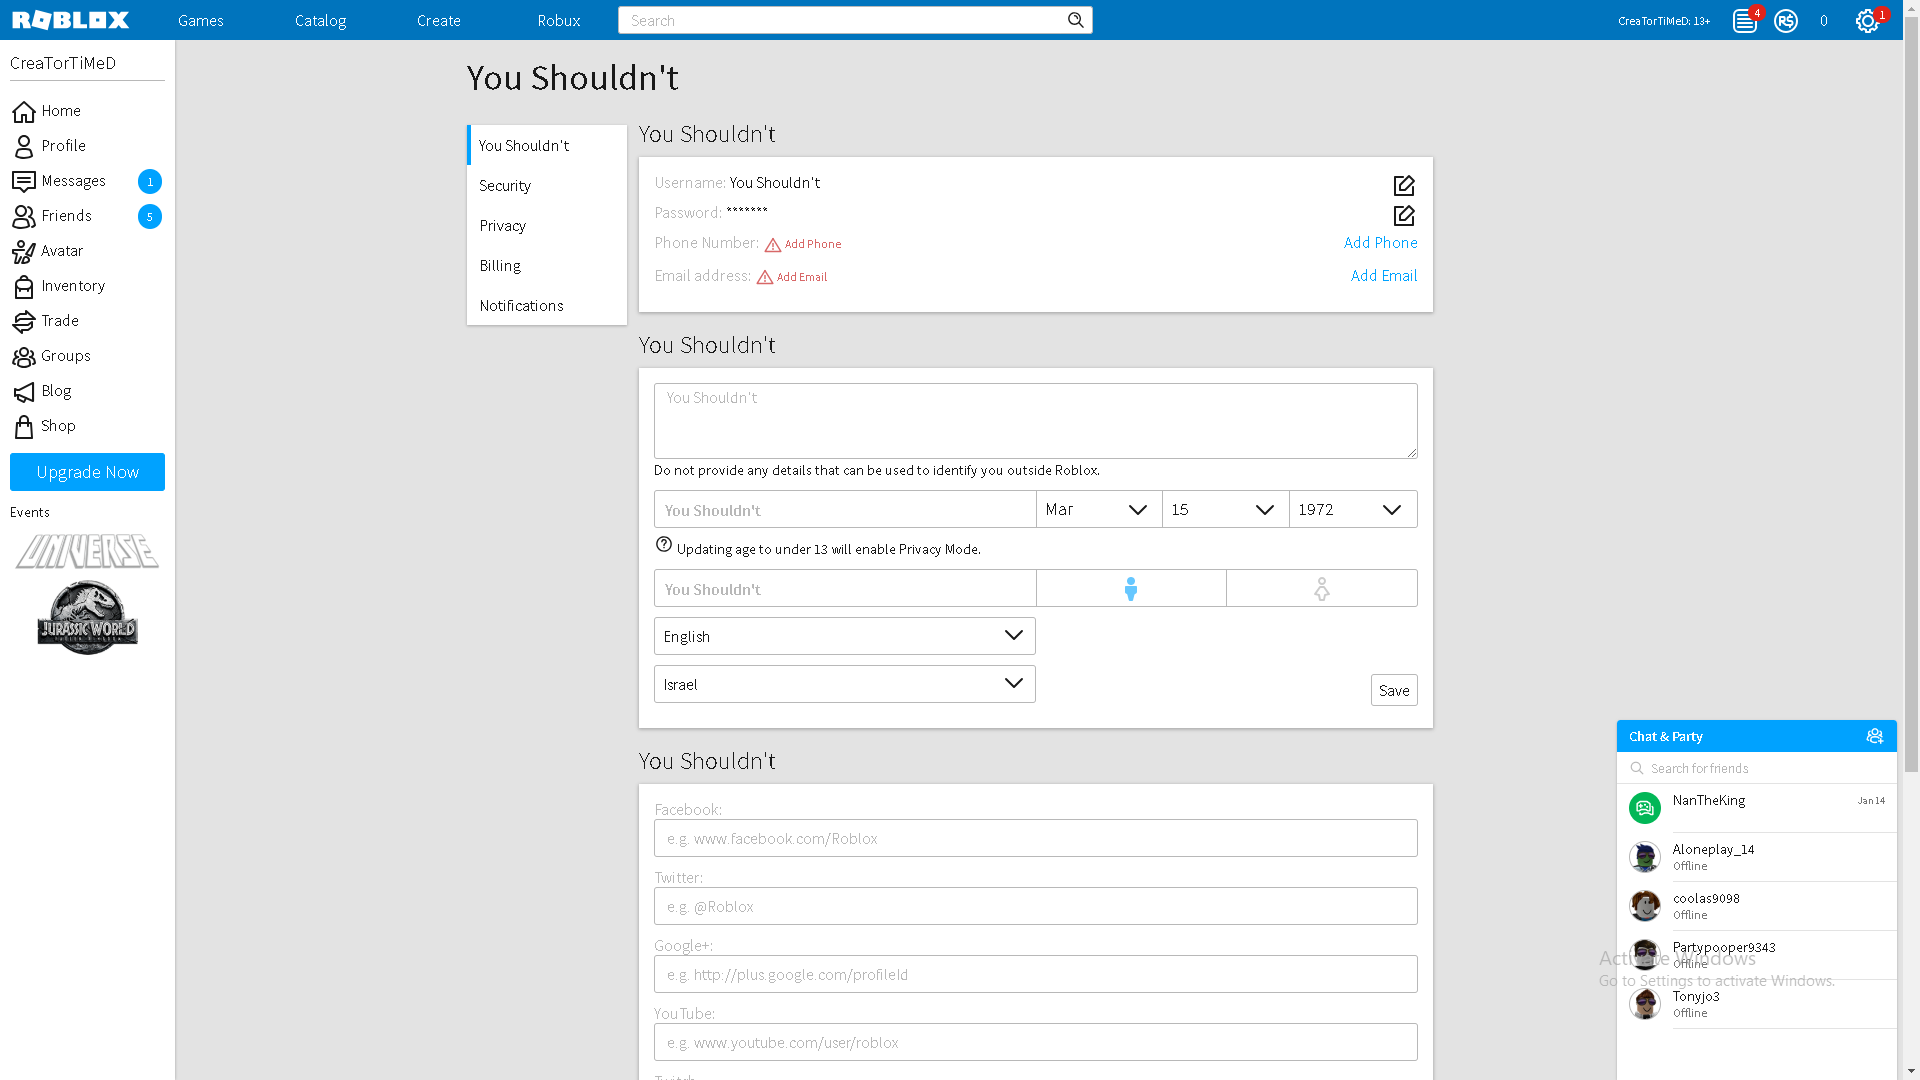Click the Facebook URL field

[1036, 838]
